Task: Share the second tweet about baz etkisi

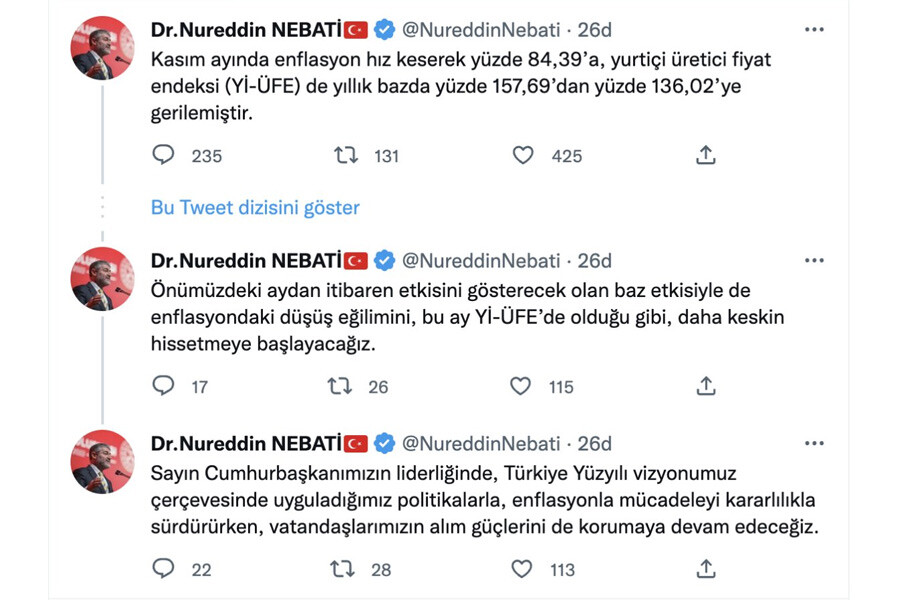Action: [705, 386]
